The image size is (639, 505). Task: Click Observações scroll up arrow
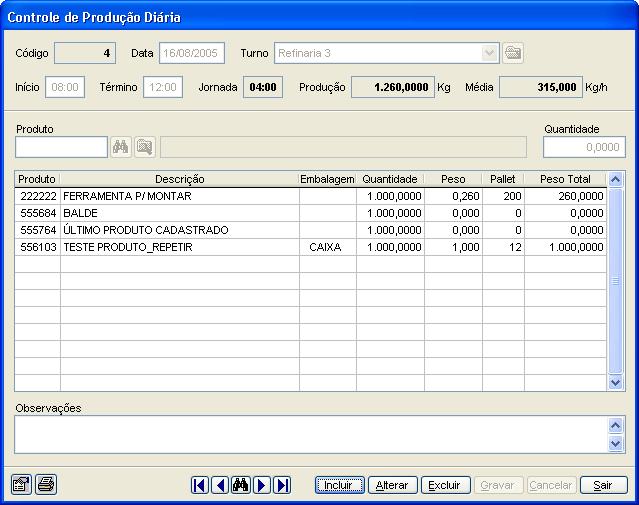[x=615, y=426]
